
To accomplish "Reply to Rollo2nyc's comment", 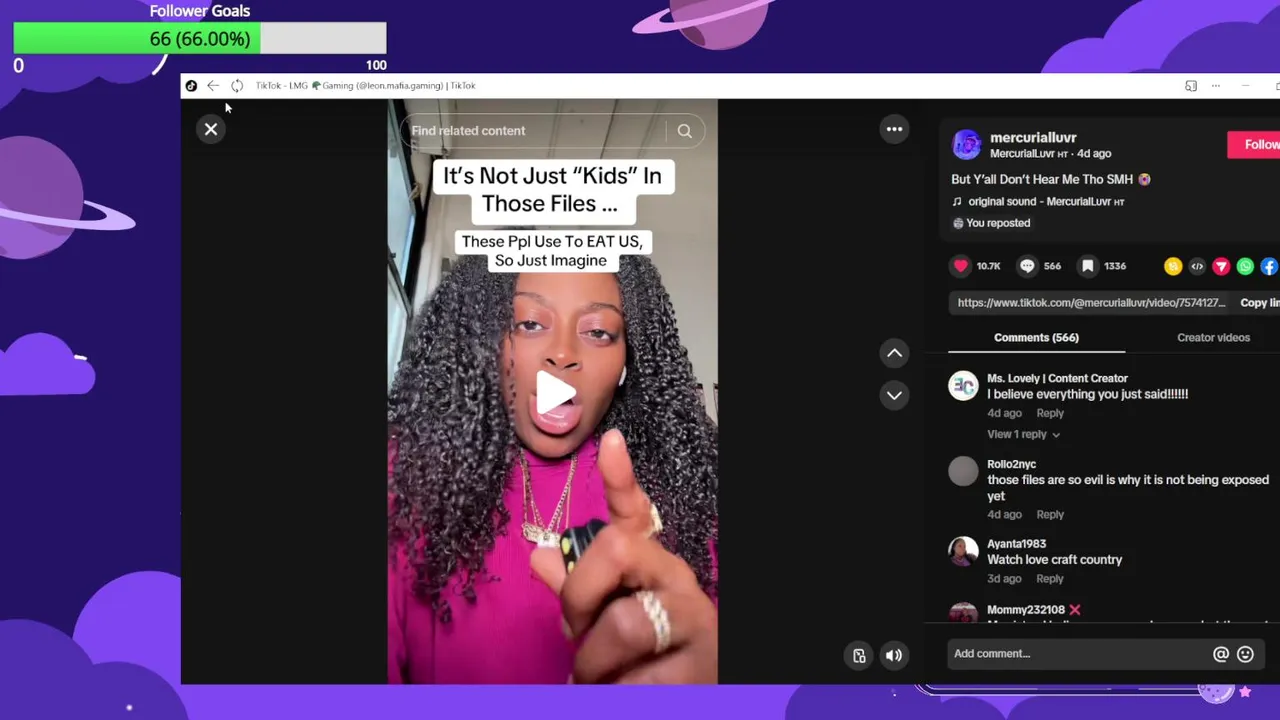I will pos(1050,515).
